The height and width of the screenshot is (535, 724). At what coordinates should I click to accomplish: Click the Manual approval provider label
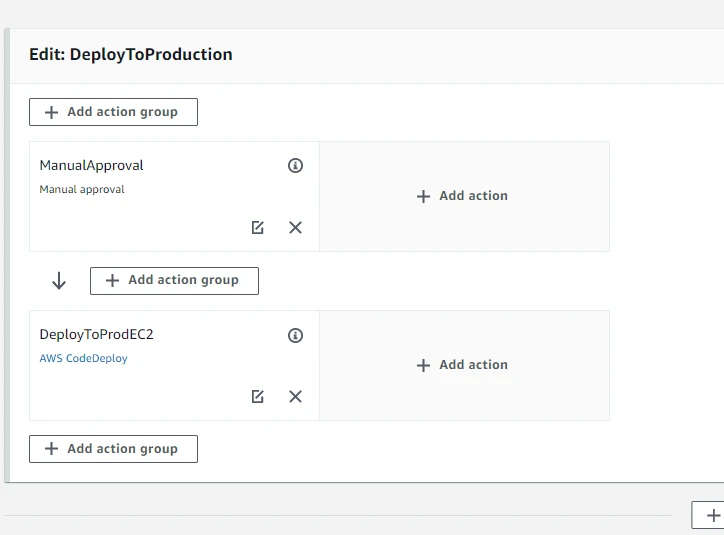click(82, 189)
